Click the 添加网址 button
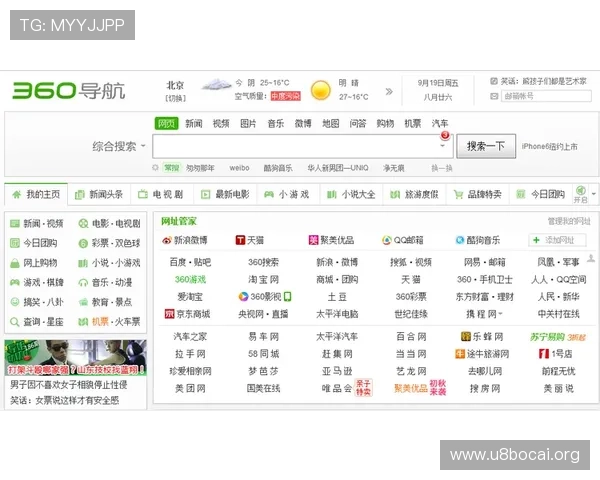 pyautogui.click(x=557, y=240)
